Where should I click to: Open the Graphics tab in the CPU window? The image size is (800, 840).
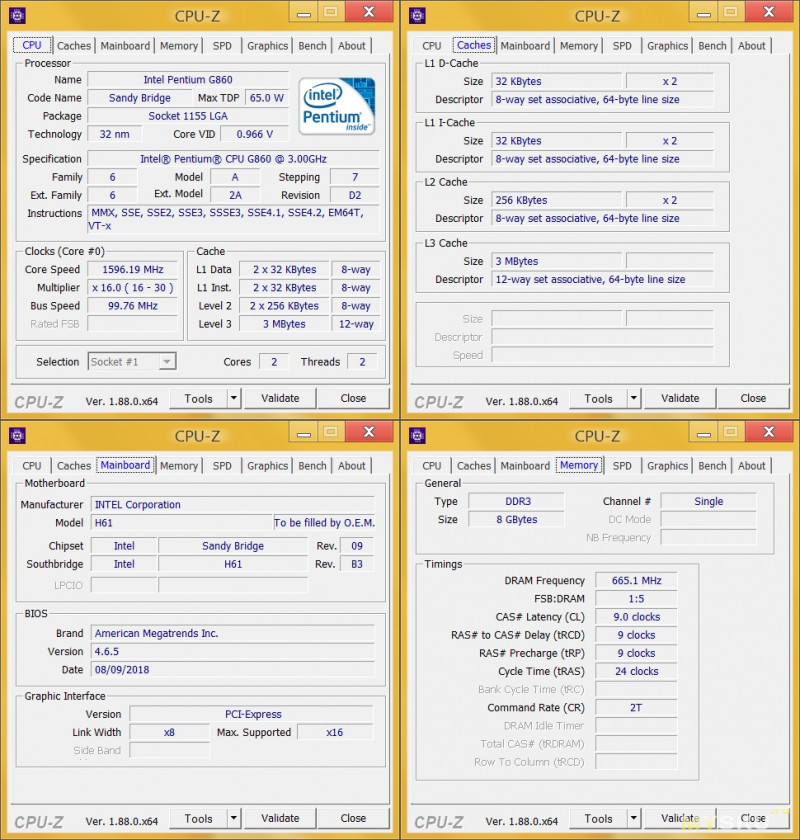267,46
